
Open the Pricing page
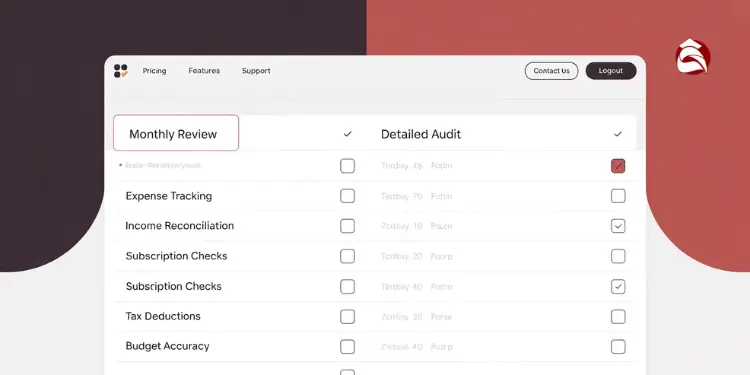coord(154,71)
